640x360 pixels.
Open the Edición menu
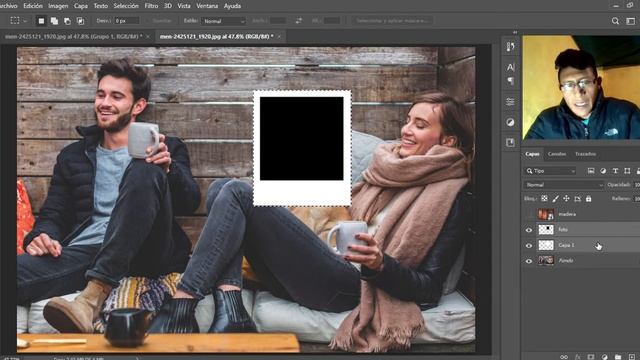pos(33,6)
